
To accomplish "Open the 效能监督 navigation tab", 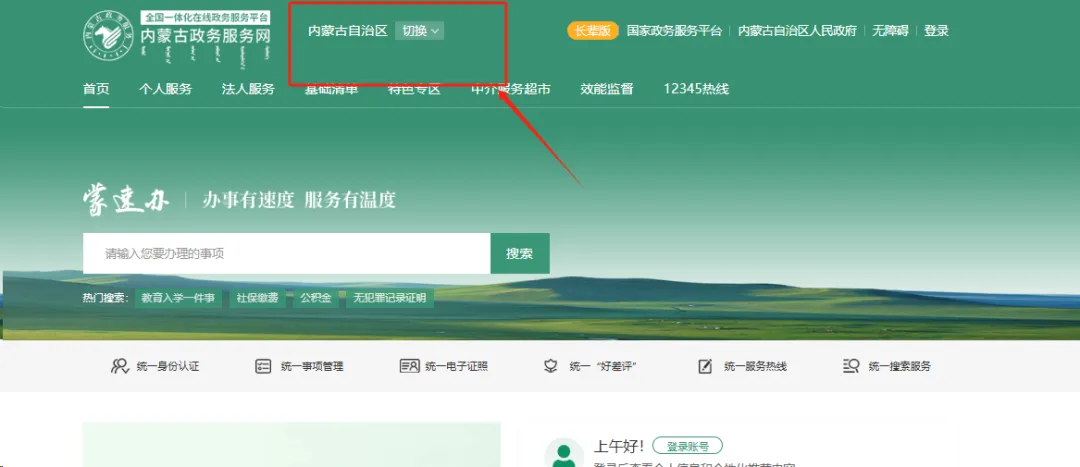I will 607,89.
